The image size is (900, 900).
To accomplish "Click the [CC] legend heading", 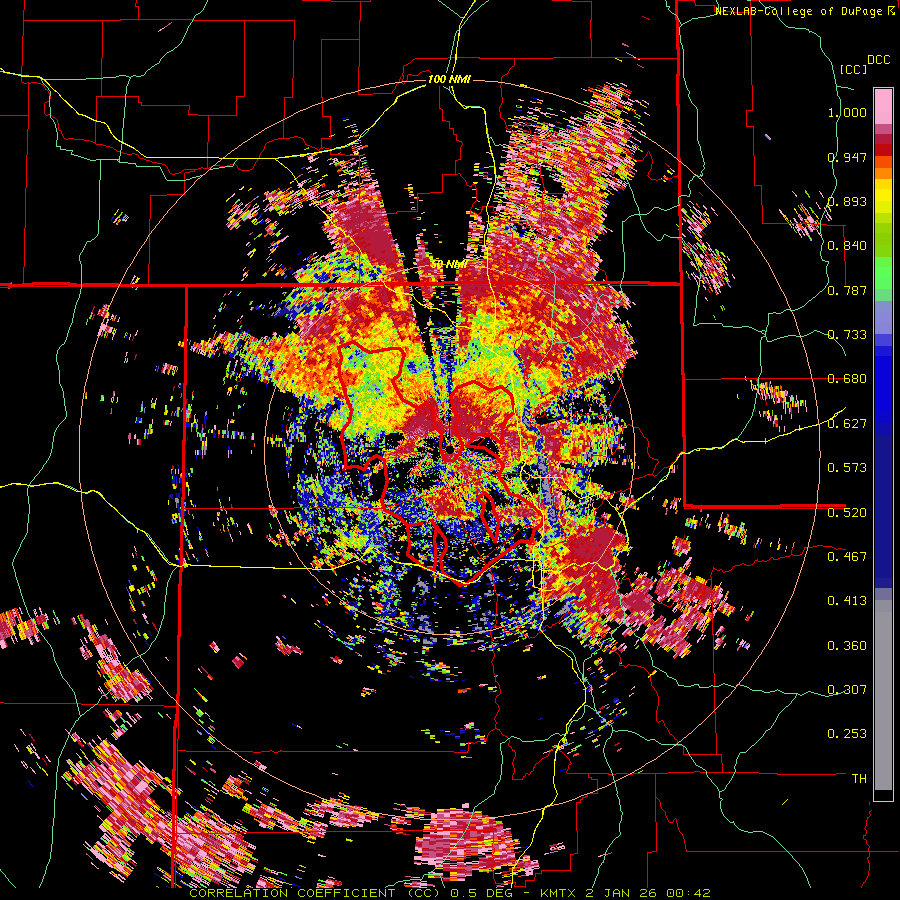I will click(x=853, y=69).
